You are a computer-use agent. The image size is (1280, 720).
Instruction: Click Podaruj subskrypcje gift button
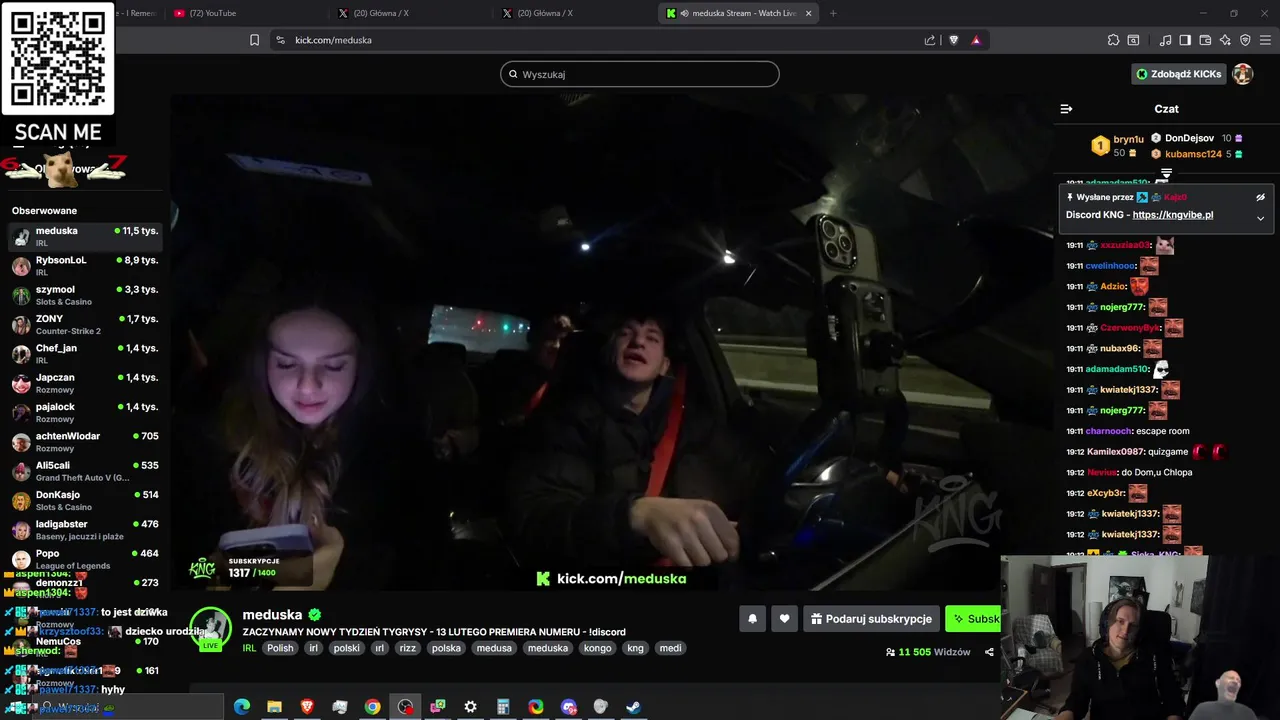[872, 619]
